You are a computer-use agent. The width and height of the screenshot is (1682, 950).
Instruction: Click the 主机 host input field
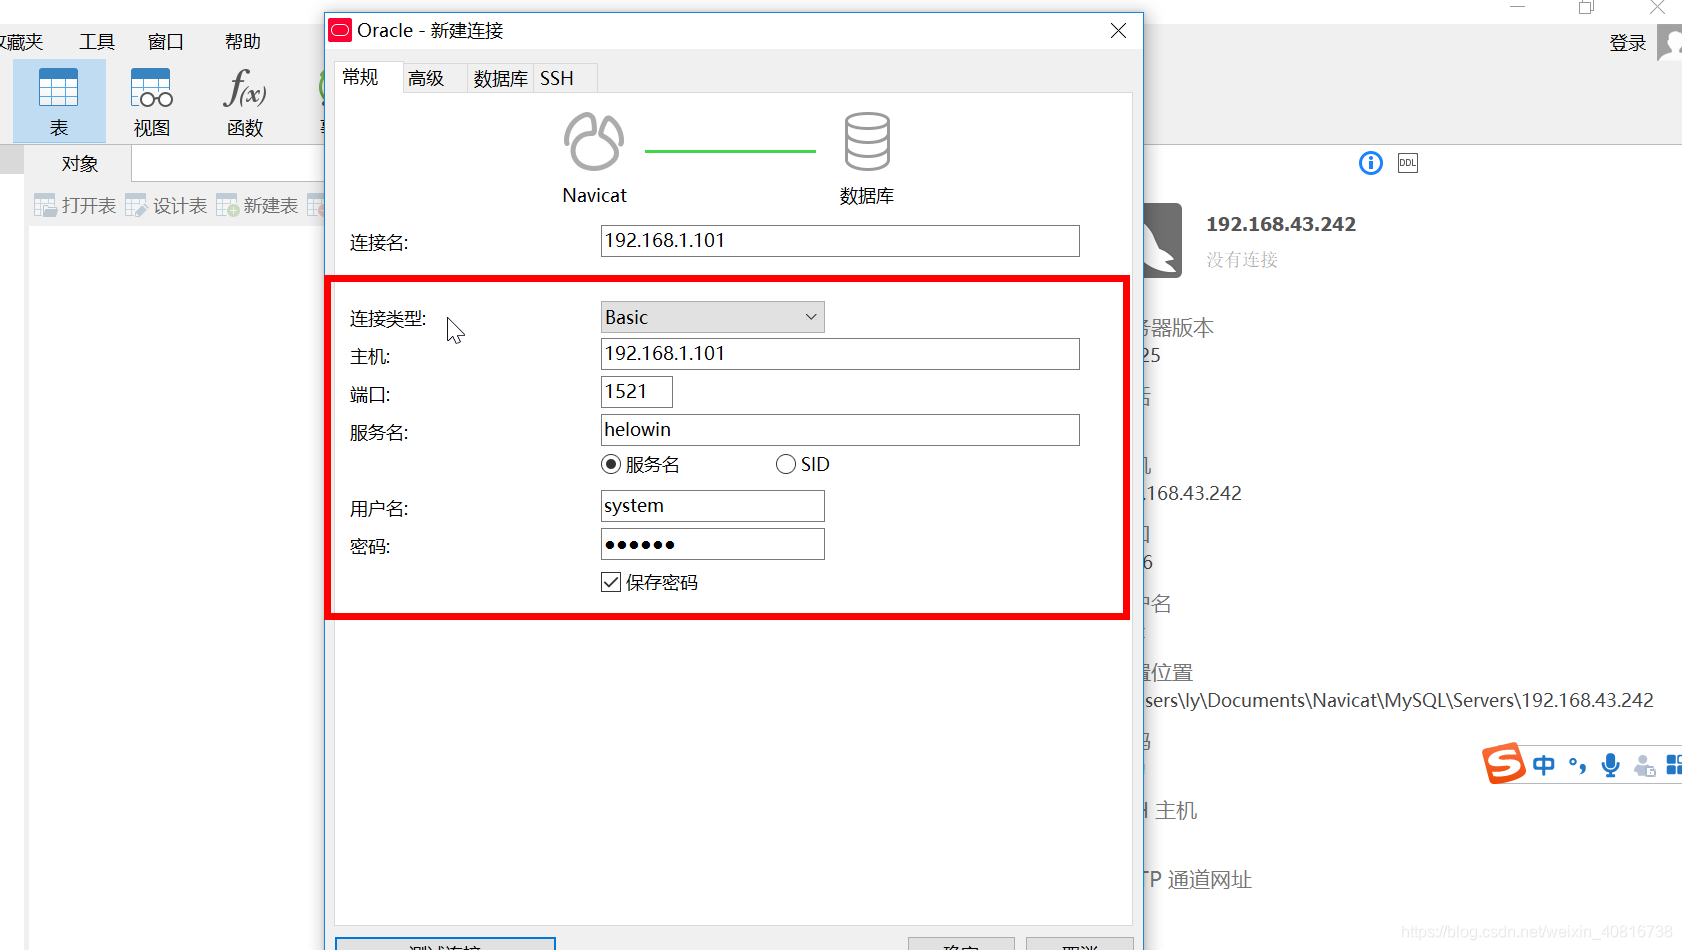pyautogui.click(x=840, y=354)
